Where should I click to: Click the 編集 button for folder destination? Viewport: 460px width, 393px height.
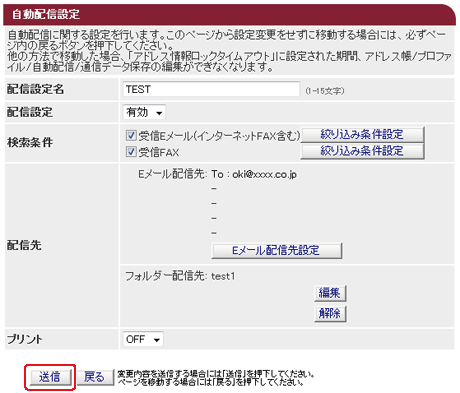pyautogui.click(x=330, y=293)
